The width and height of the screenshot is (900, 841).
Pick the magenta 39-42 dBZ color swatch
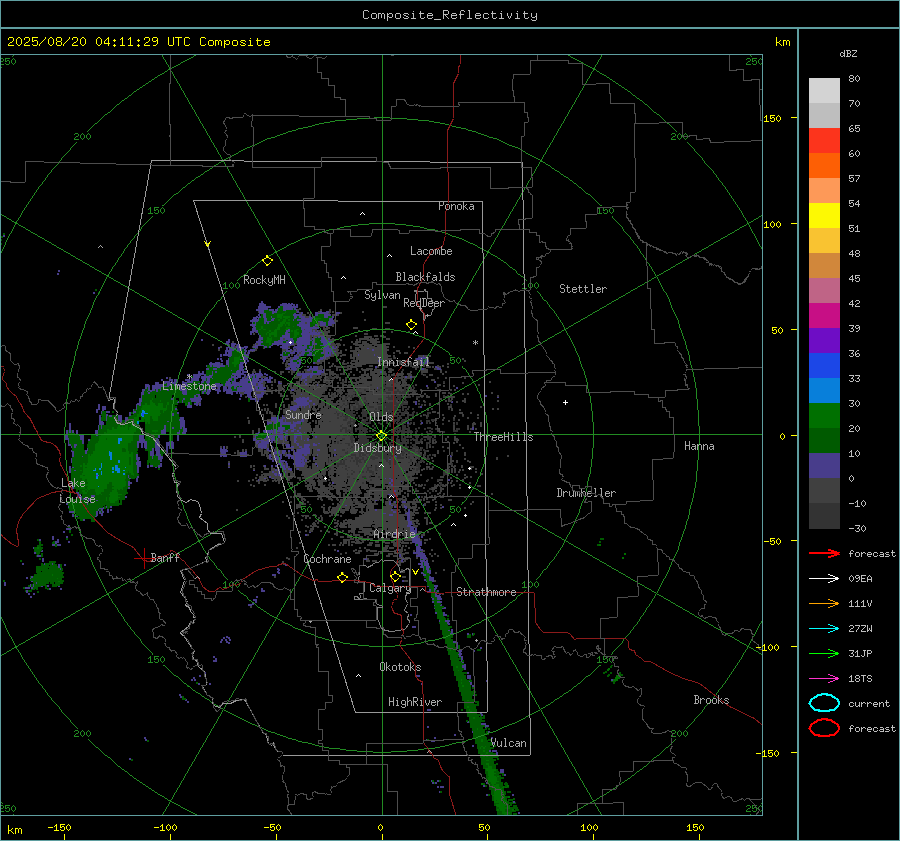click(x=824, y=316)
